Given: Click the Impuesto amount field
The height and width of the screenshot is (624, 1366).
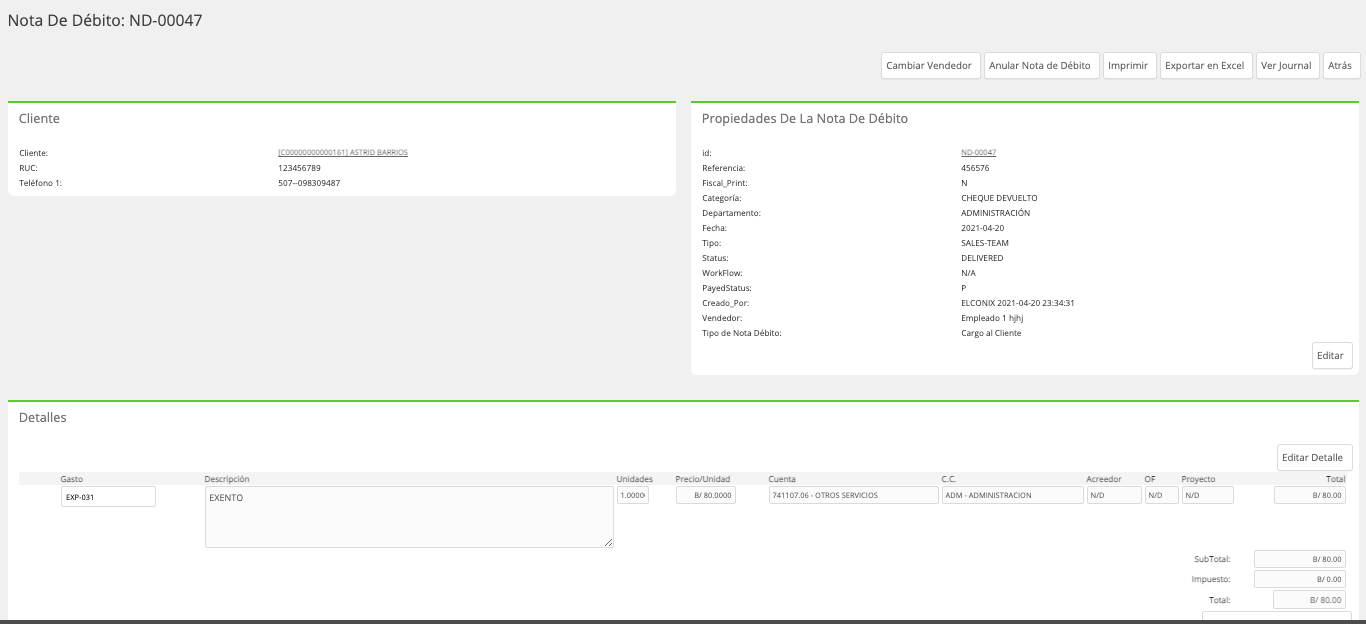Looking at the screenshot, I should 1300,579.
